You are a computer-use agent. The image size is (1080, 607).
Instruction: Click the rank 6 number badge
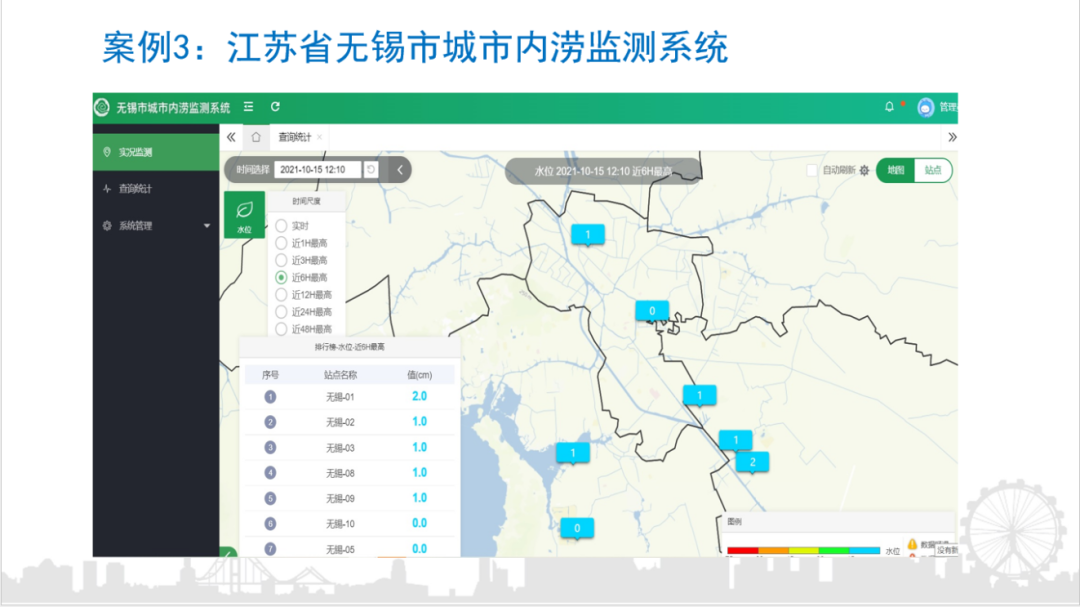(x=270, y=524)
